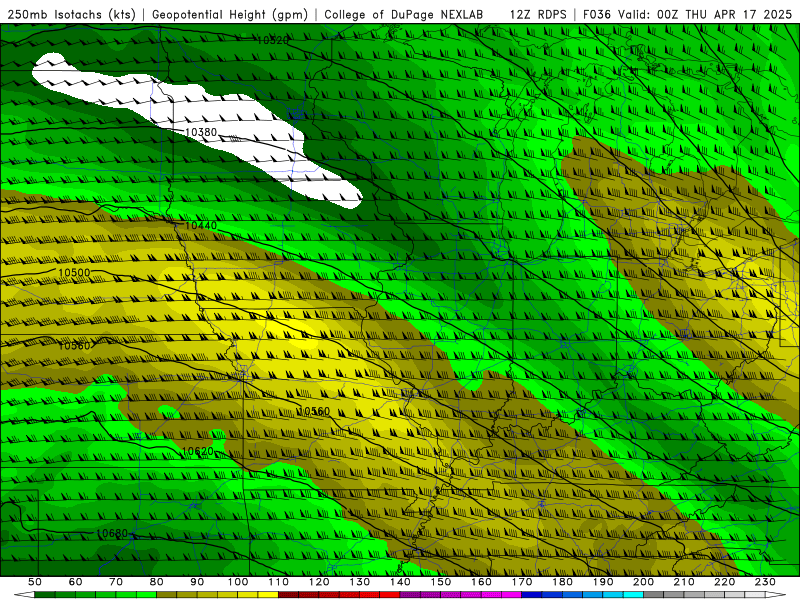Click the 10520 height contour label
The height and width of the screenshot is (600, 800).
tap(272, 40)
